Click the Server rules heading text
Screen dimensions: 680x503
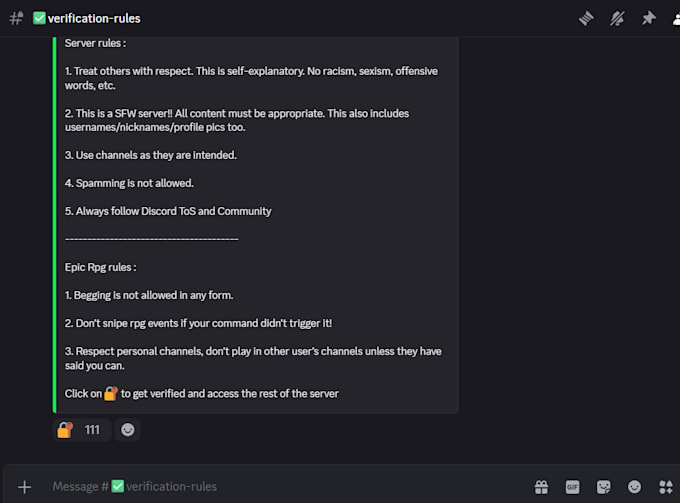[x=95, y=43]
